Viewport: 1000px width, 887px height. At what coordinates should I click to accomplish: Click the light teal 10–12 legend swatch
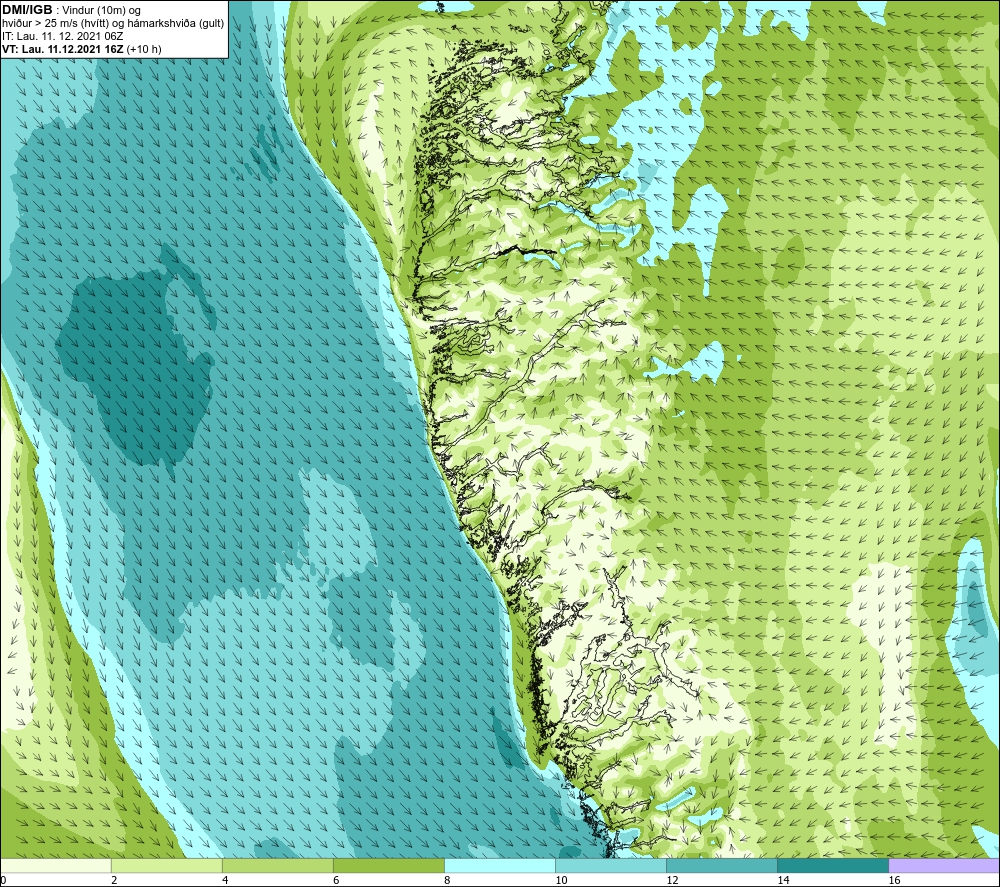click(611, 866)
